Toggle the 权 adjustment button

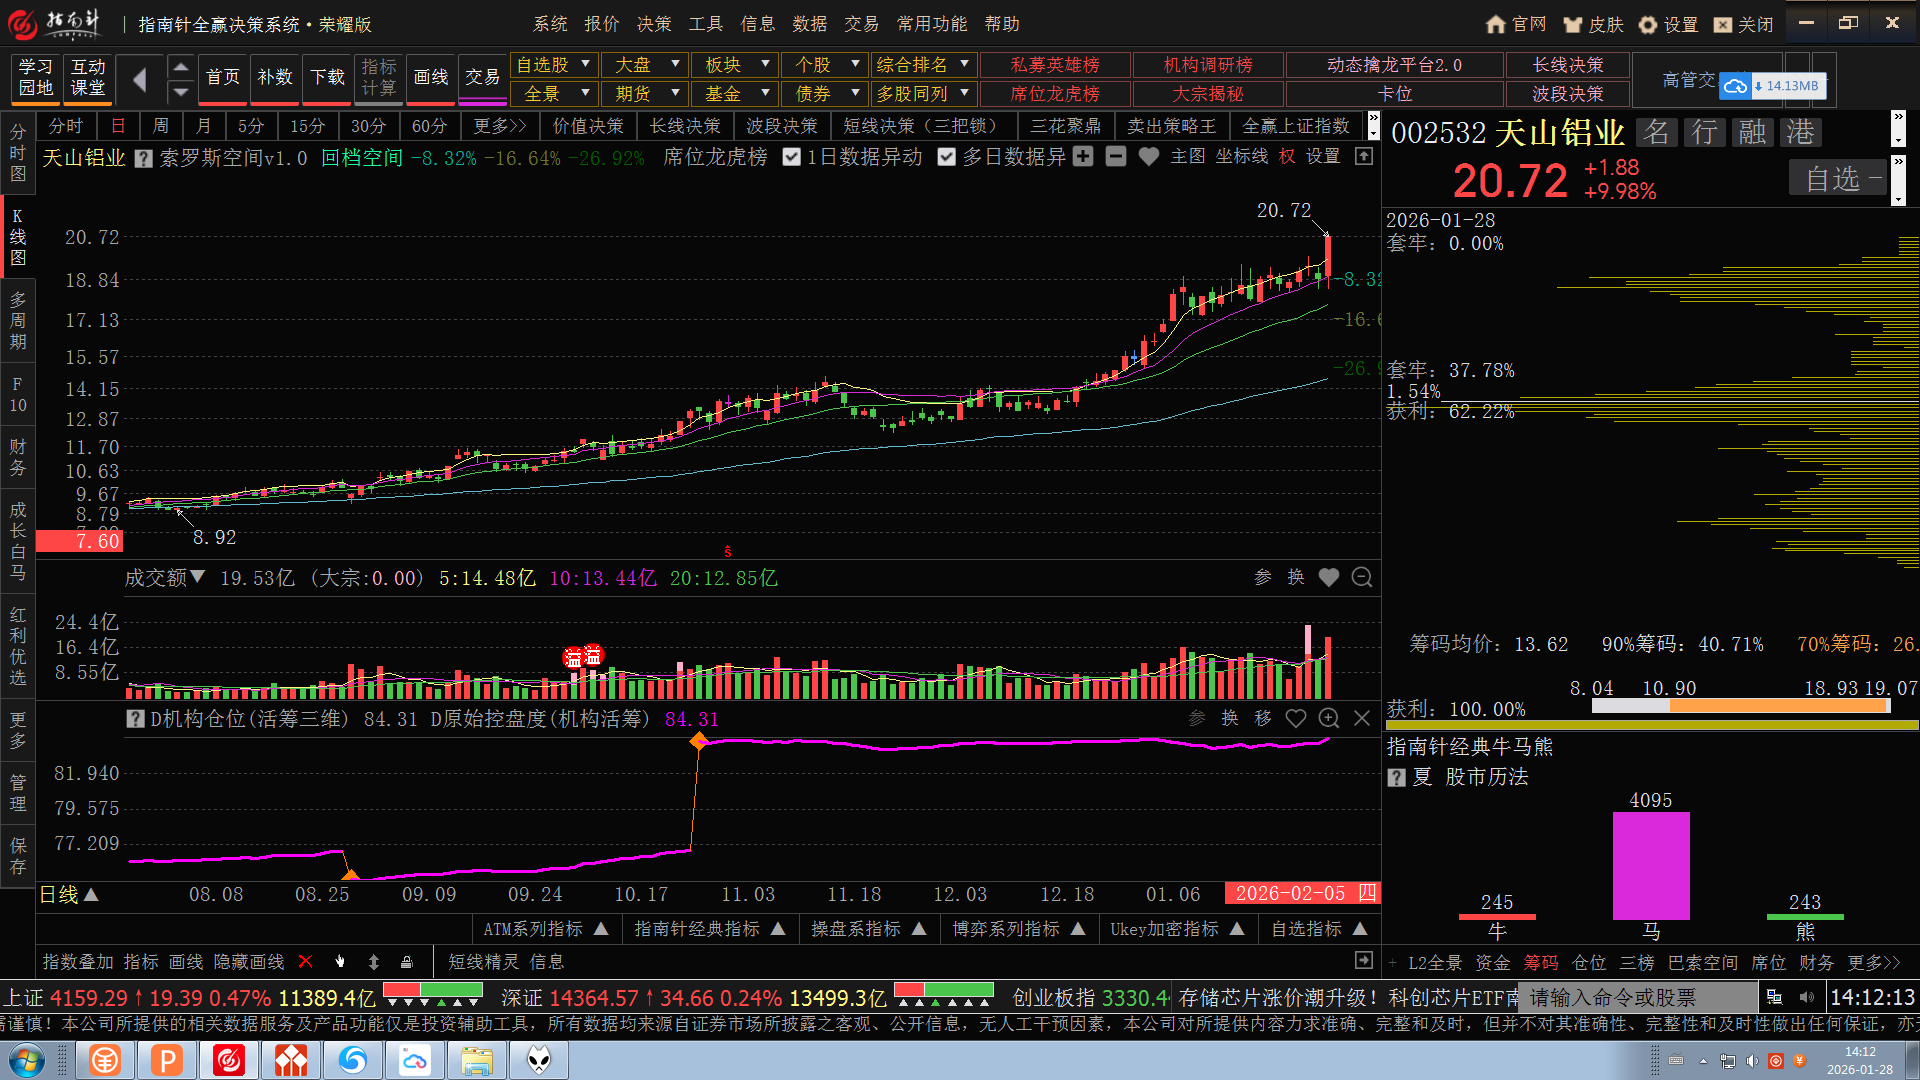1287,156
